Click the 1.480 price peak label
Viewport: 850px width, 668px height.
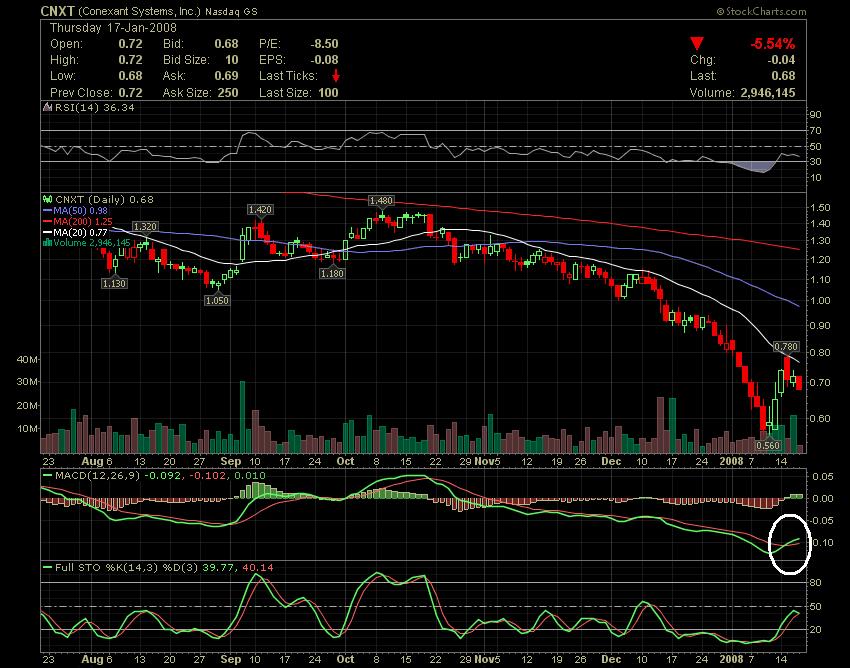[381, 201]
